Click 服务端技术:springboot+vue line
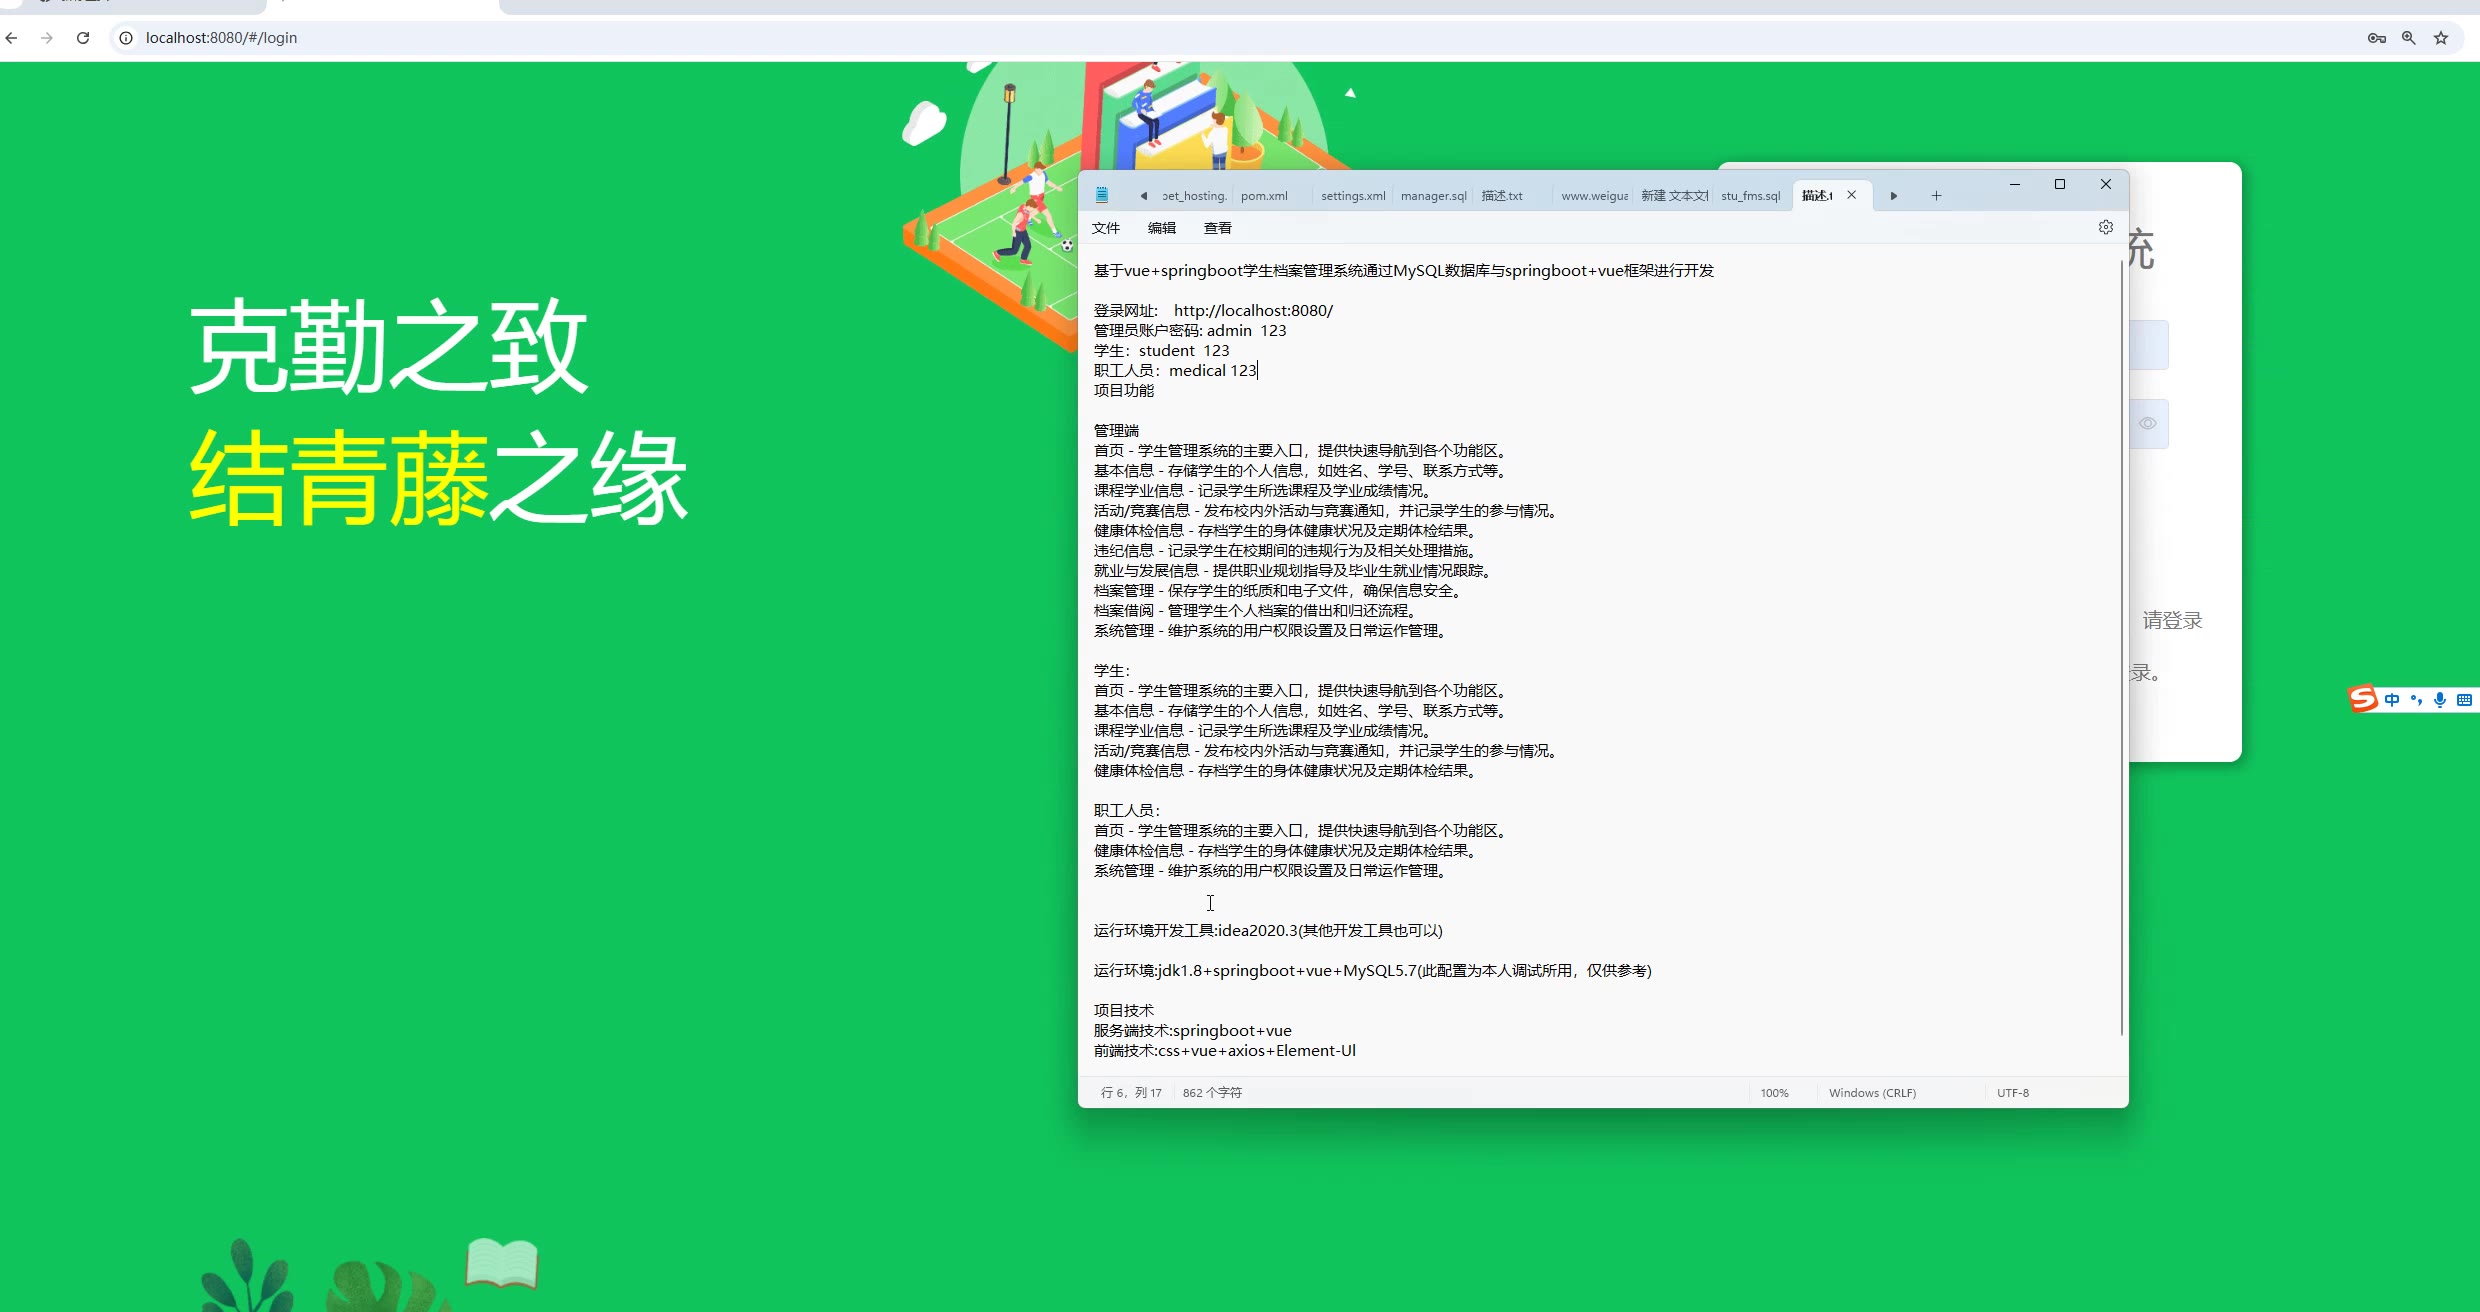This screenshot has width=2480, height=1312. click(1193, 1031)
